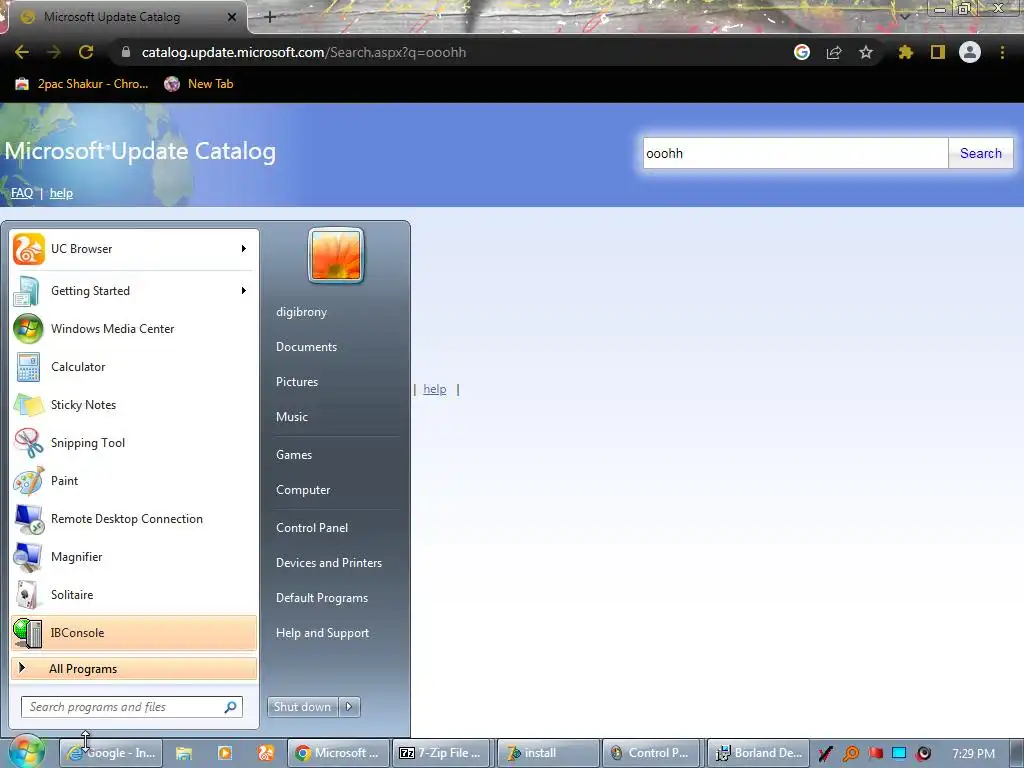Go back in Chrome

(22, 52)
